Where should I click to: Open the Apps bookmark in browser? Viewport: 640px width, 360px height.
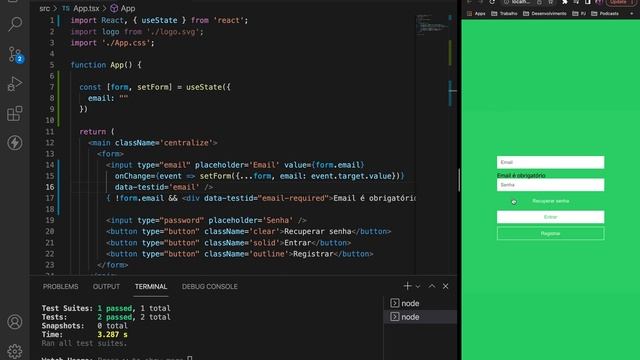click(476, 13)
